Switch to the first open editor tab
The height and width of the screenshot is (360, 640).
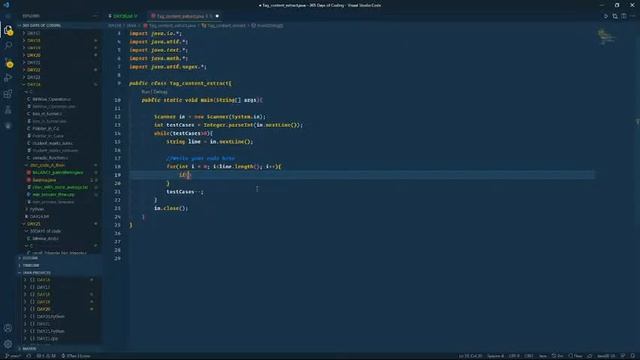point(123,16)
